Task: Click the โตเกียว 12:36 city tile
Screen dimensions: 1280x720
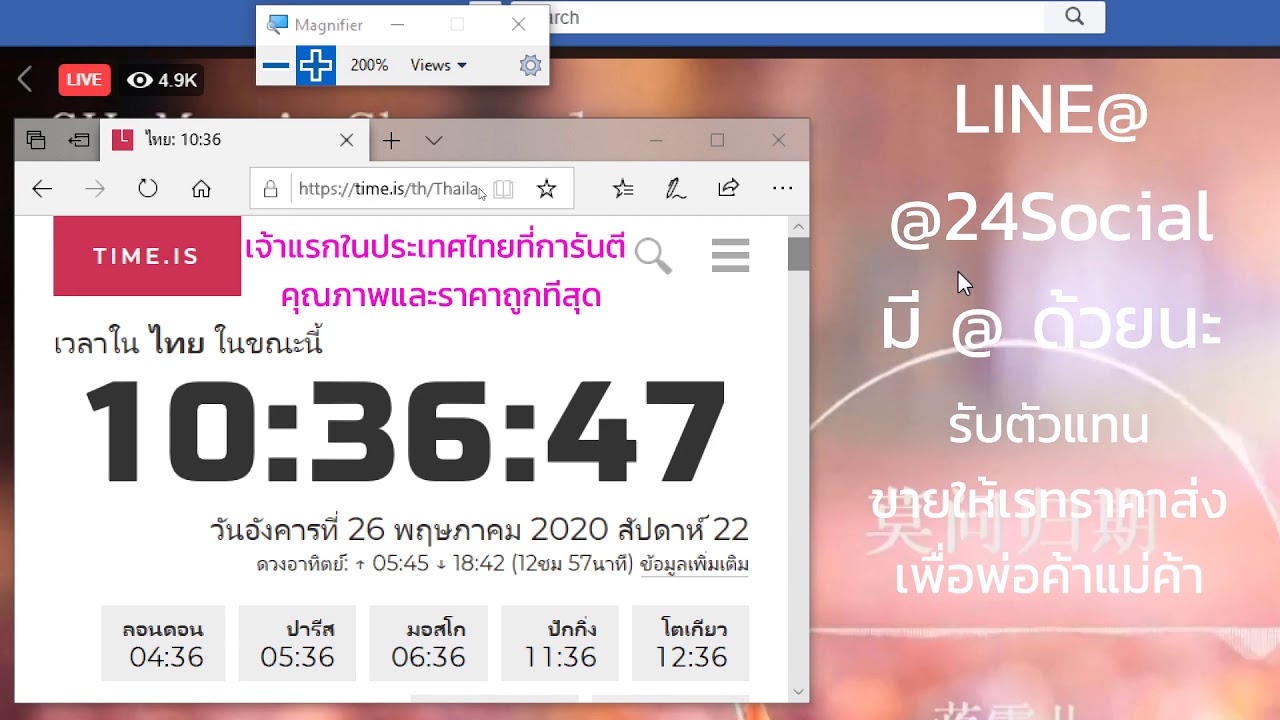Action: click(691, 644)
